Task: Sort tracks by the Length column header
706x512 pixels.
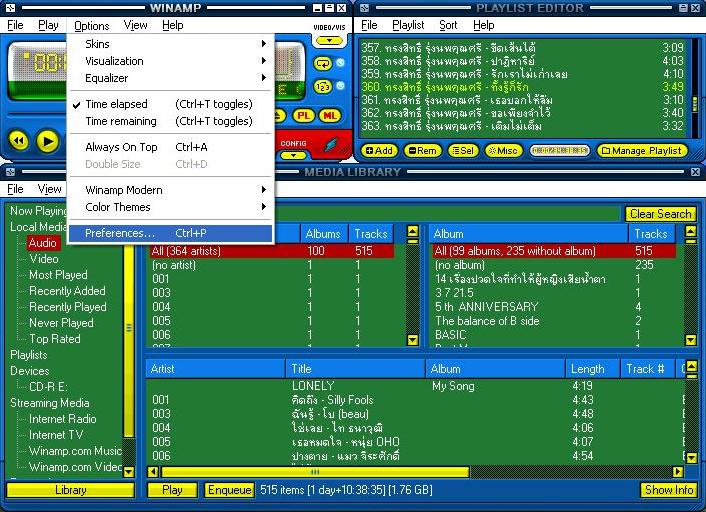Action: tap(593, 369)
